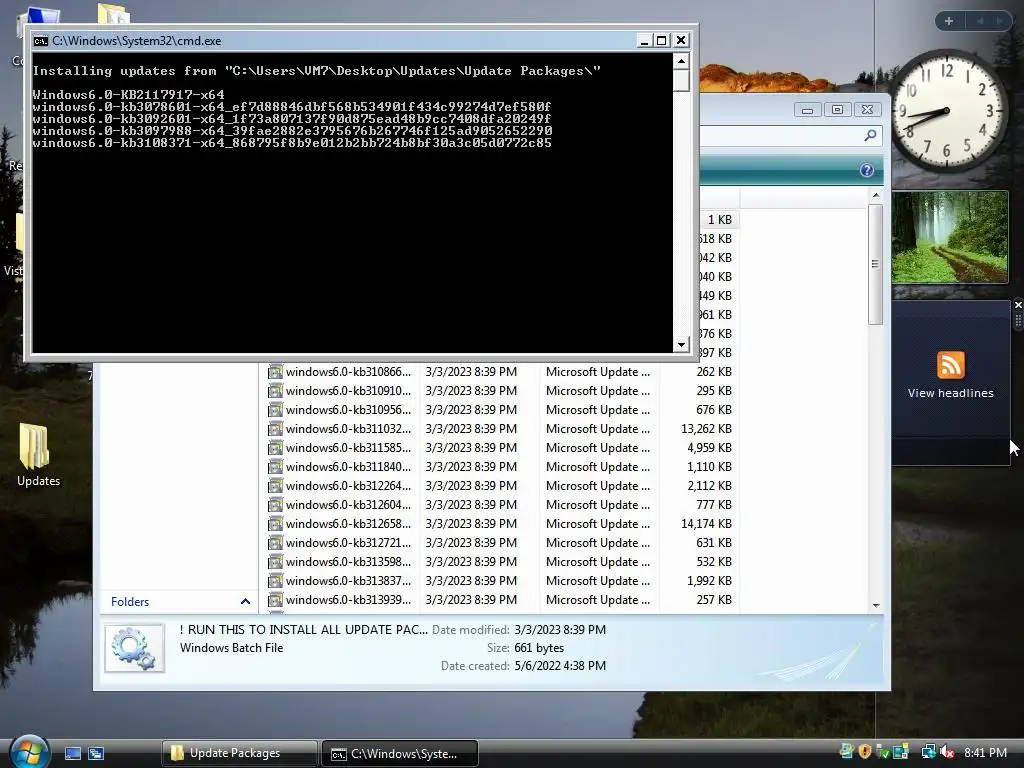
Task: Select file windows6.0-kb313837...
Action: pos(348,580)
